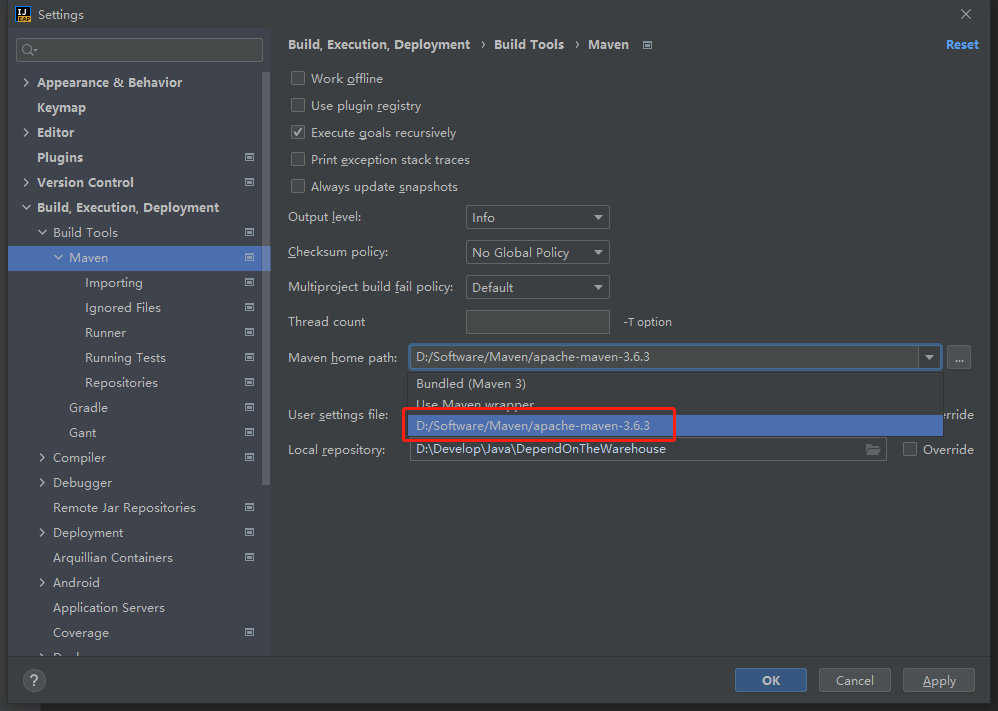Check Override for Local repository
Viewport: 998px width, 711px height.
pyautogui.click(x=910, y=449)
